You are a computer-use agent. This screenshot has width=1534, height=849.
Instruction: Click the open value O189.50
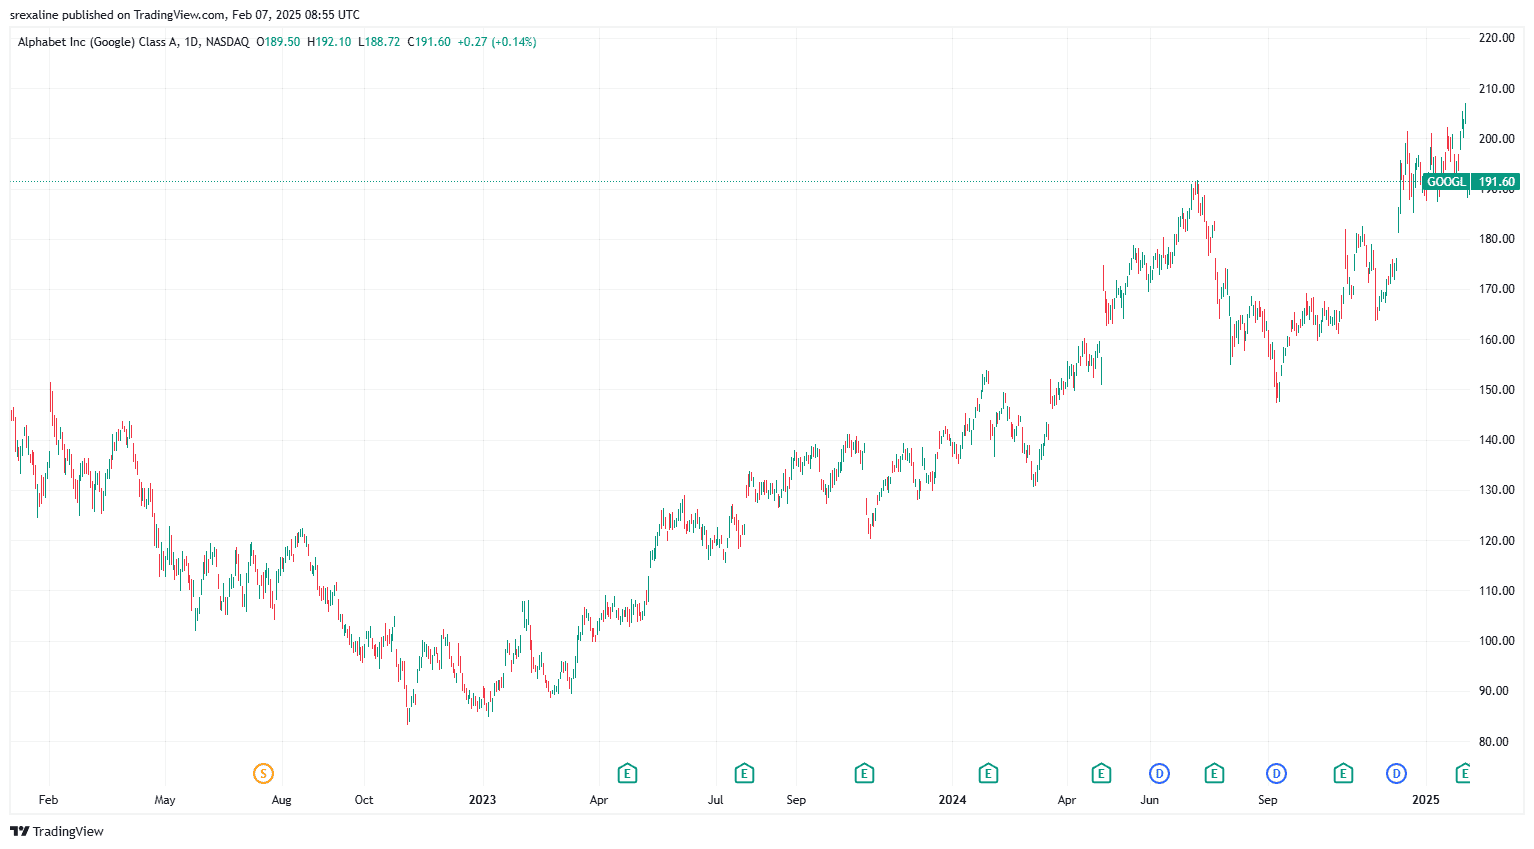278,42
